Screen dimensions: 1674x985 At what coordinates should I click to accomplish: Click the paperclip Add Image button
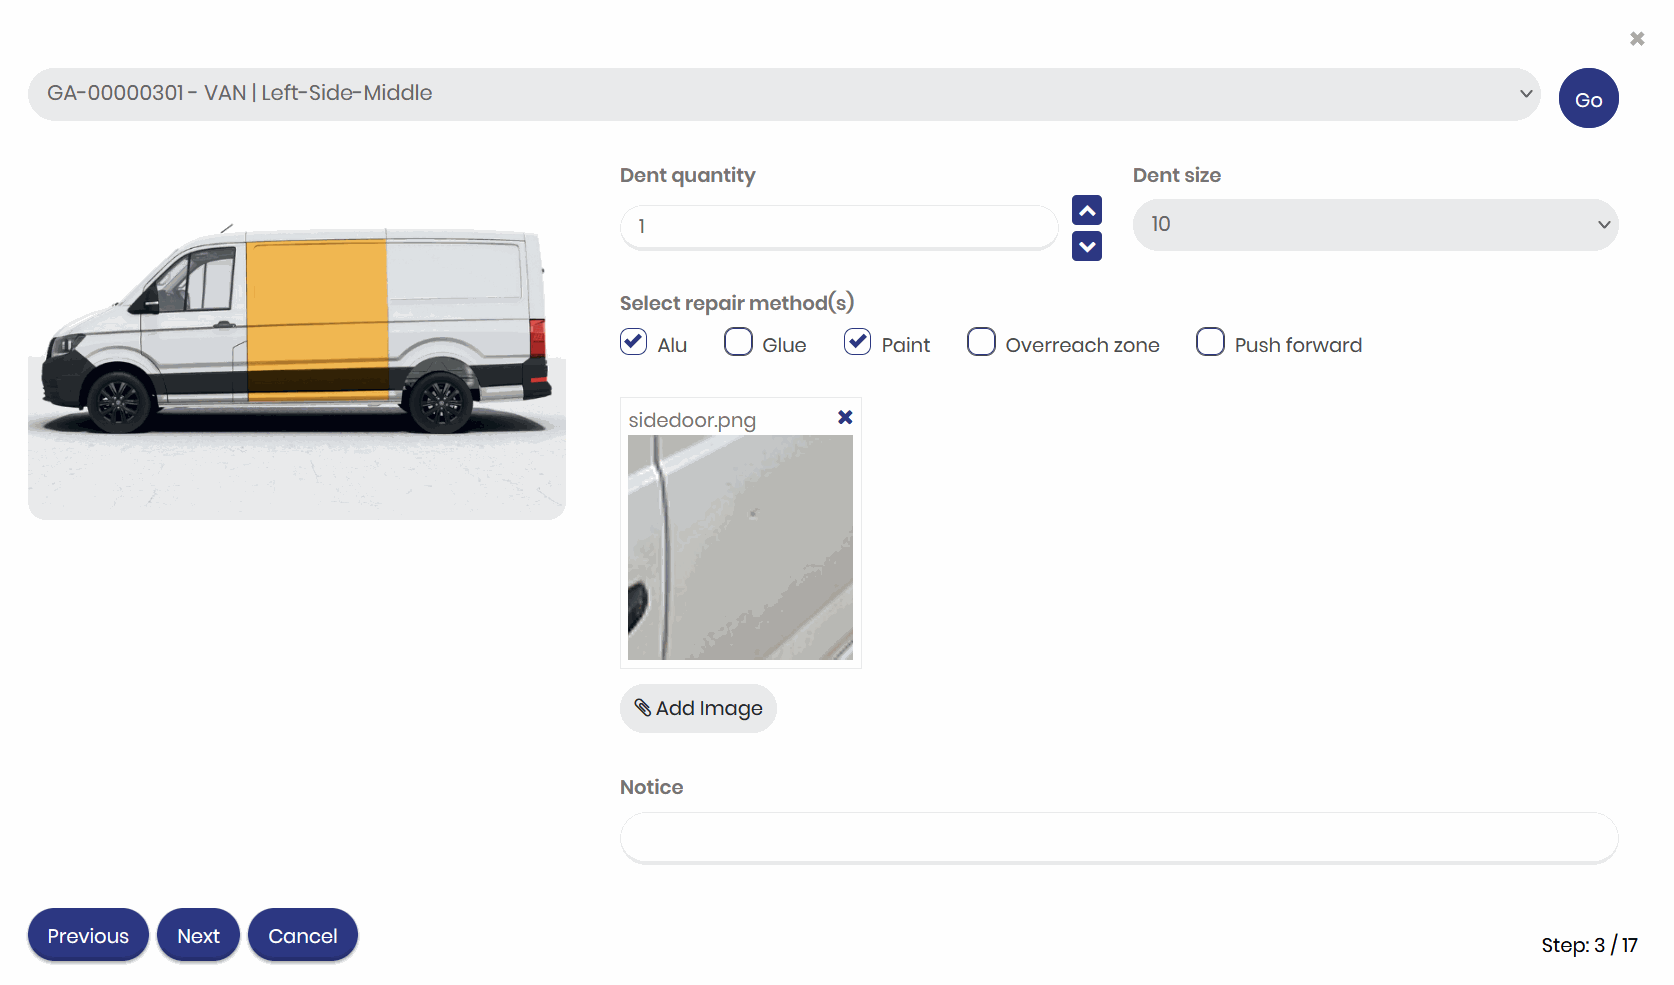[x=698, y=708]
